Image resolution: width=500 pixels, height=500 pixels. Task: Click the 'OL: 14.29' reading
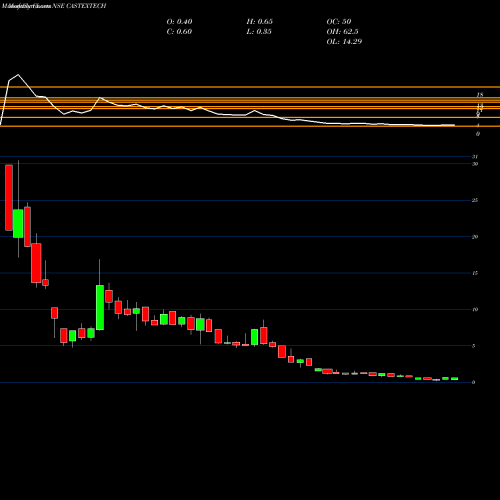(x=344, y=42)
